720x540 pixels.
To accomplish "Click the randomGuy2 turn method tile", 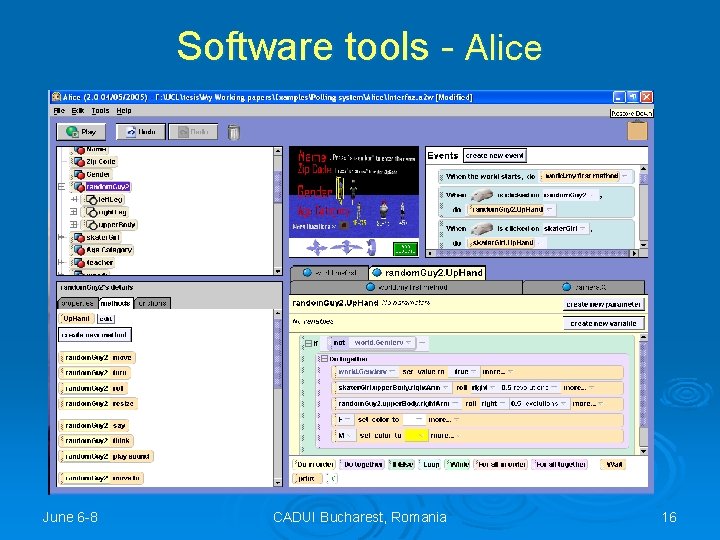I will 94,373.
